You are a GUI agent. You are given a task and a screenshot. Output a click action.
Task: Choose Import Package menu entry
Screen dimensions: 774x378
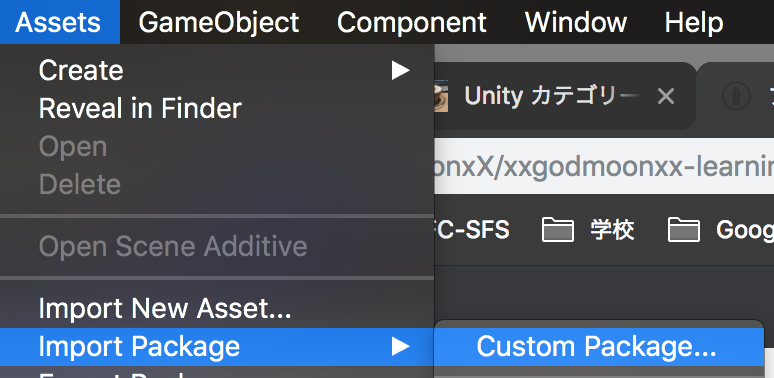(x=217, y=346)
